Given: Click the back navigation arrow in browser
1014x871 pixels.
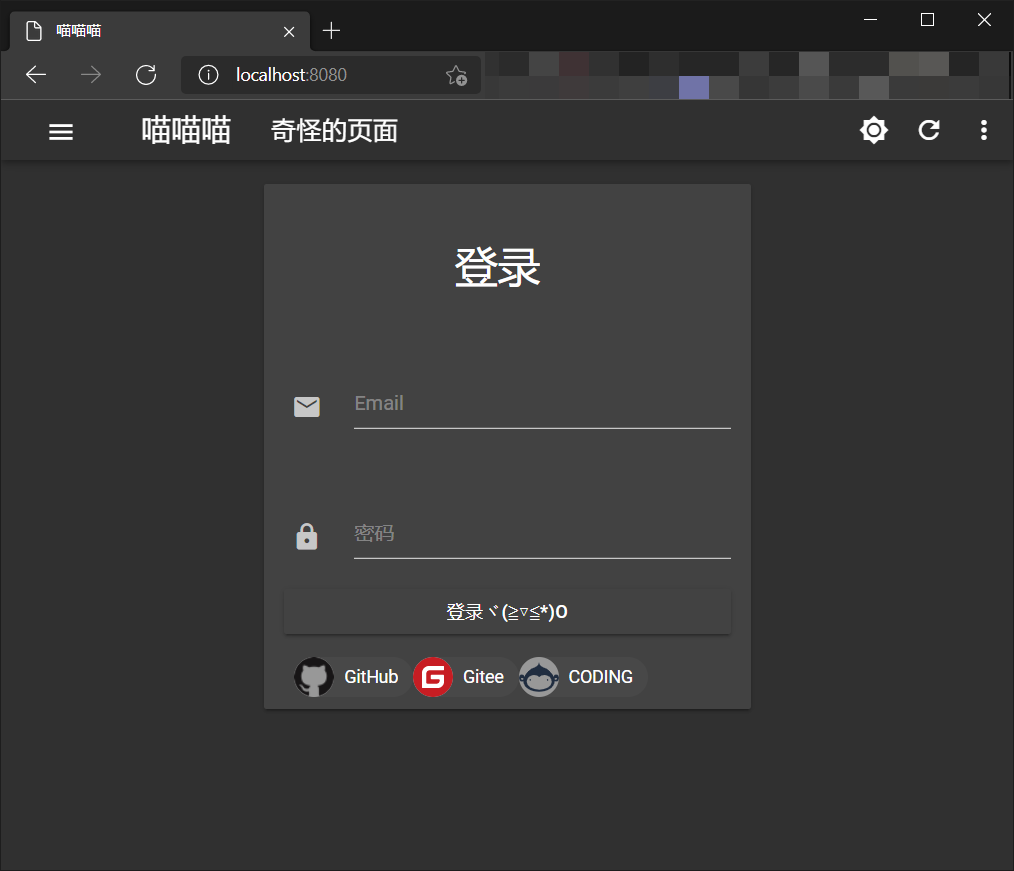Looking at the screenshot, I should 36,74.
